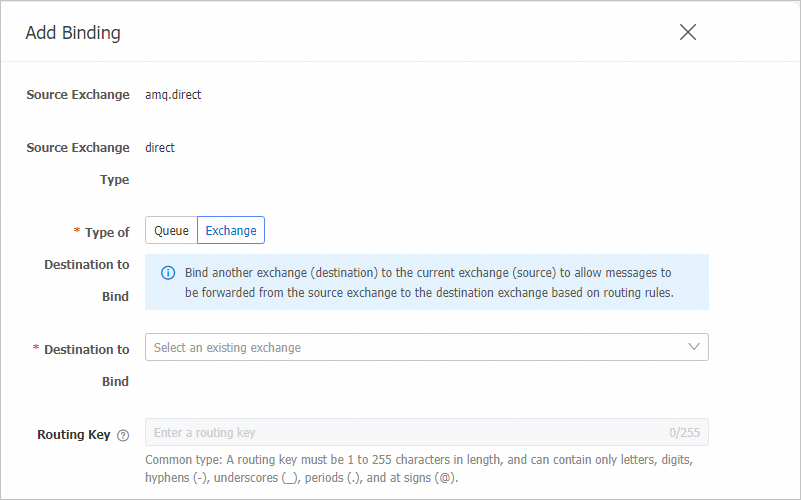Screen dimensions: 801x500
Task: Close the Add Binding dialog
Action: tap(688, 32)
